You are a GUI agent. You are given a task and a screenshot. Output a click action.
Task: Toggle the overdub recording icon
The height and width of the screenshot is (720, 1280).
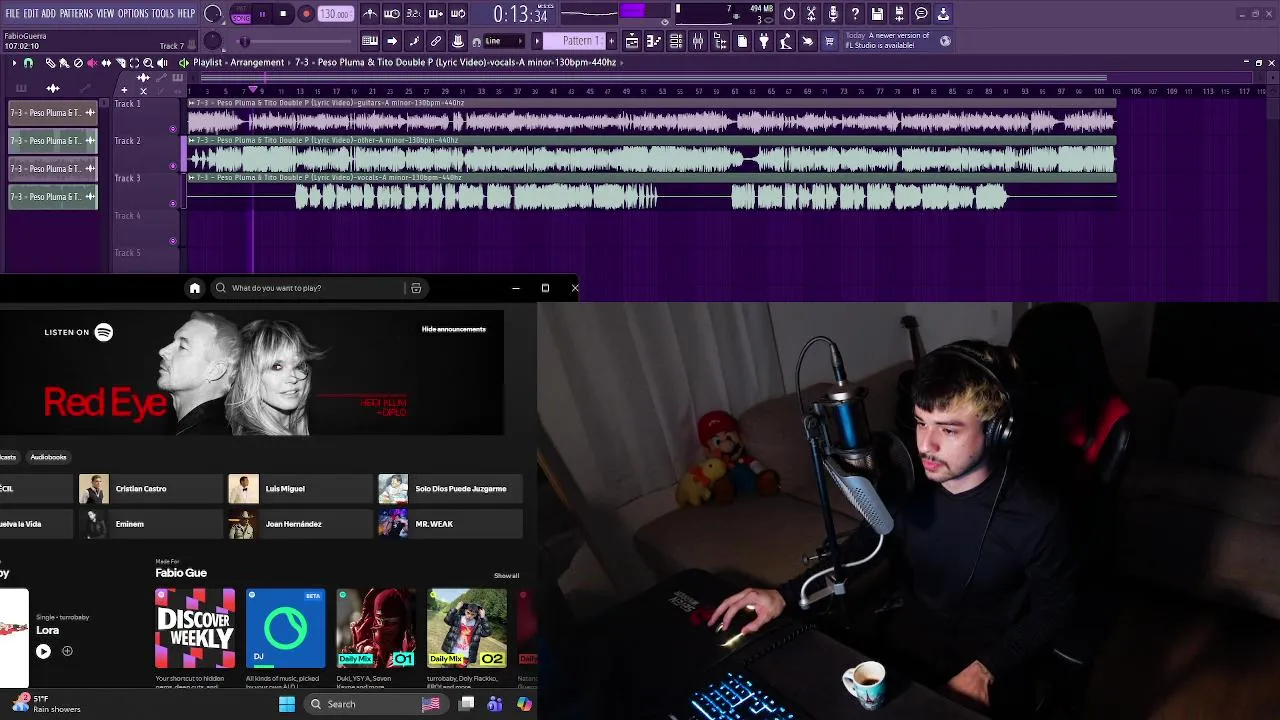[436, 14]
